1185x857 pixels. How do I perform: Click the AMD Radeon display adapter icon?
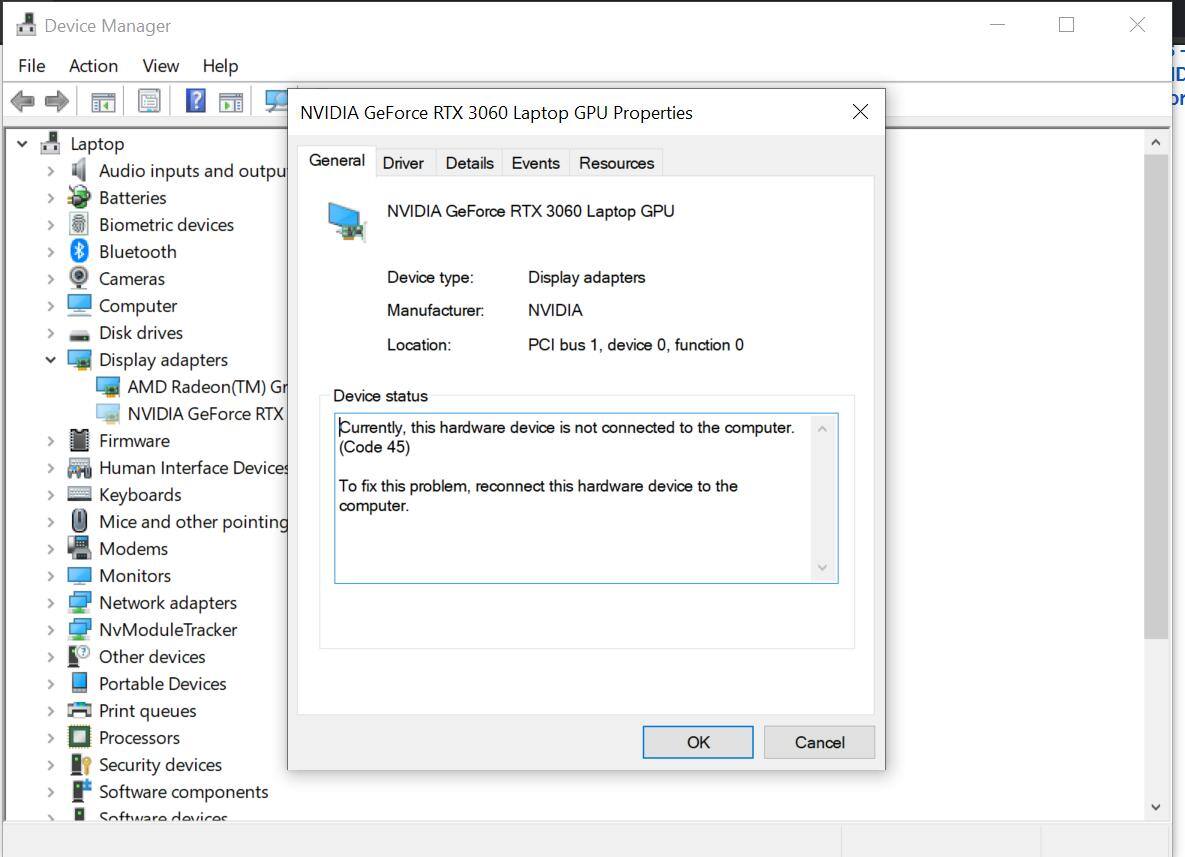[x=108, y=387]
